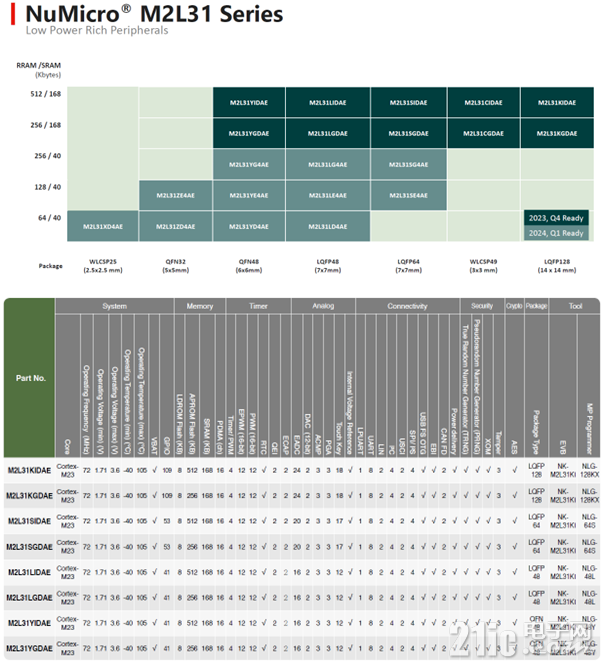The height and width of the screenshot is (664, 603).
Task: Select the QFN32 package label
Action: 176,266
